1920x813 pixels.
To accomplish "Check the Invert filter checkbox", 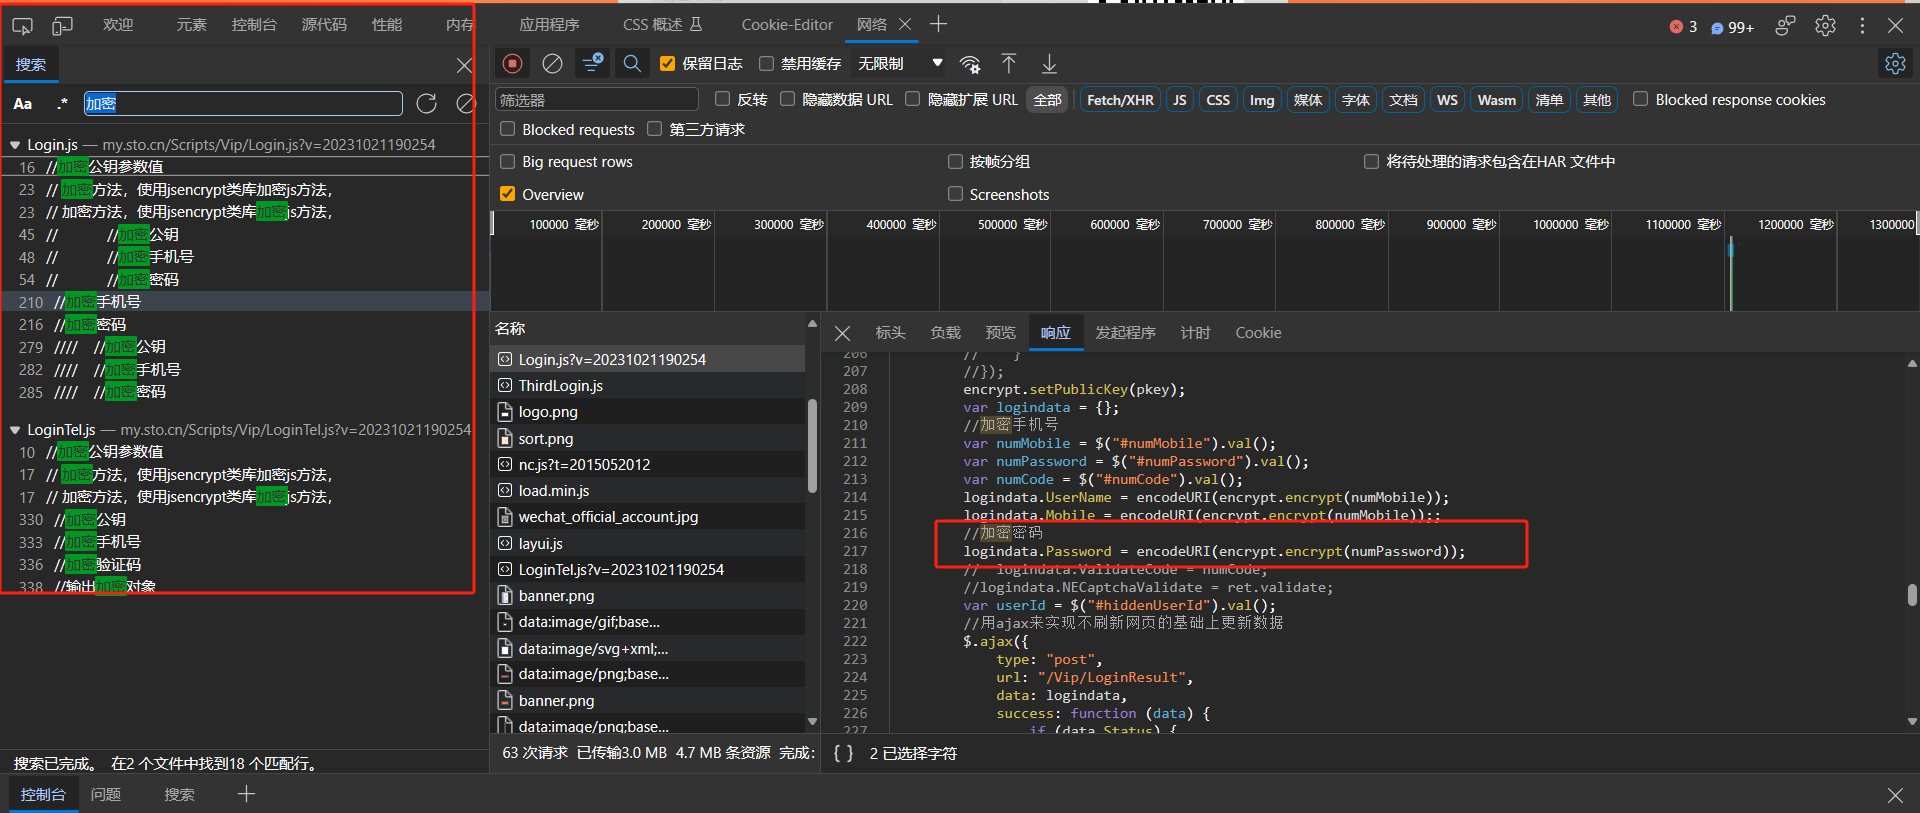I will point(723,99).
